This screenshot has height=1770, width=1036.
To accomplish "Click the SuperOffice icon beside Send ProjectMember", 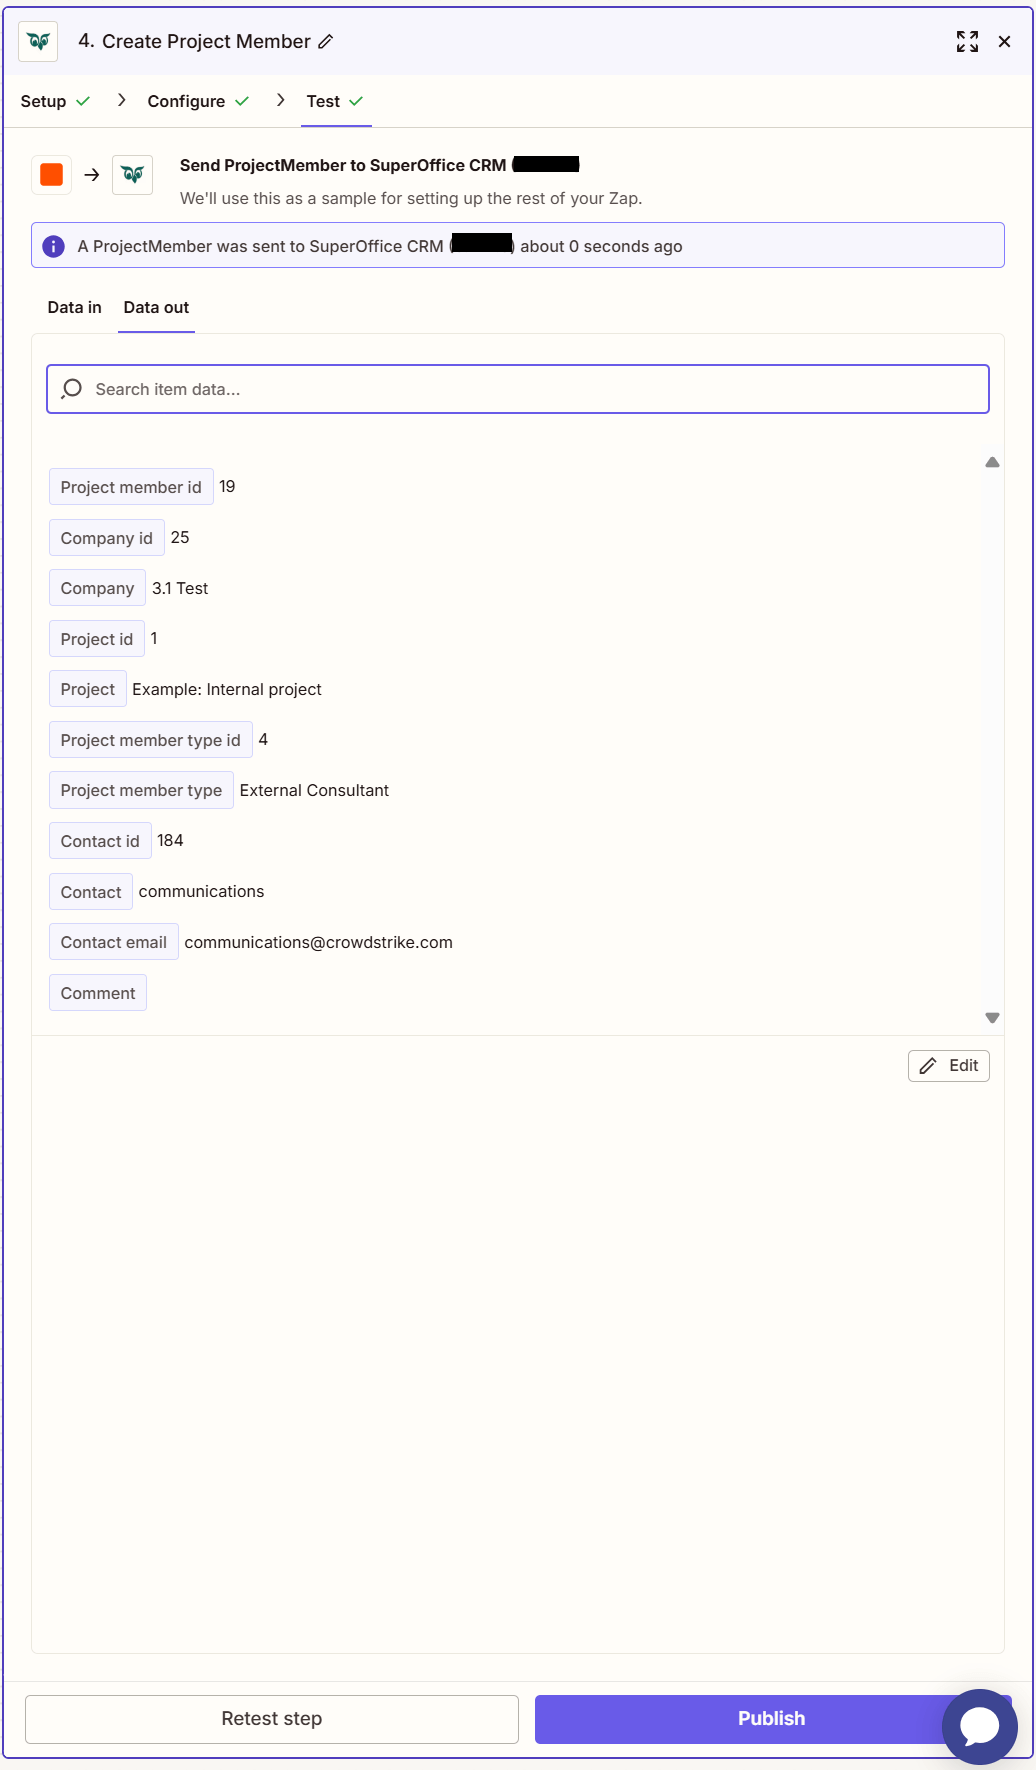I will coord(132,175).
